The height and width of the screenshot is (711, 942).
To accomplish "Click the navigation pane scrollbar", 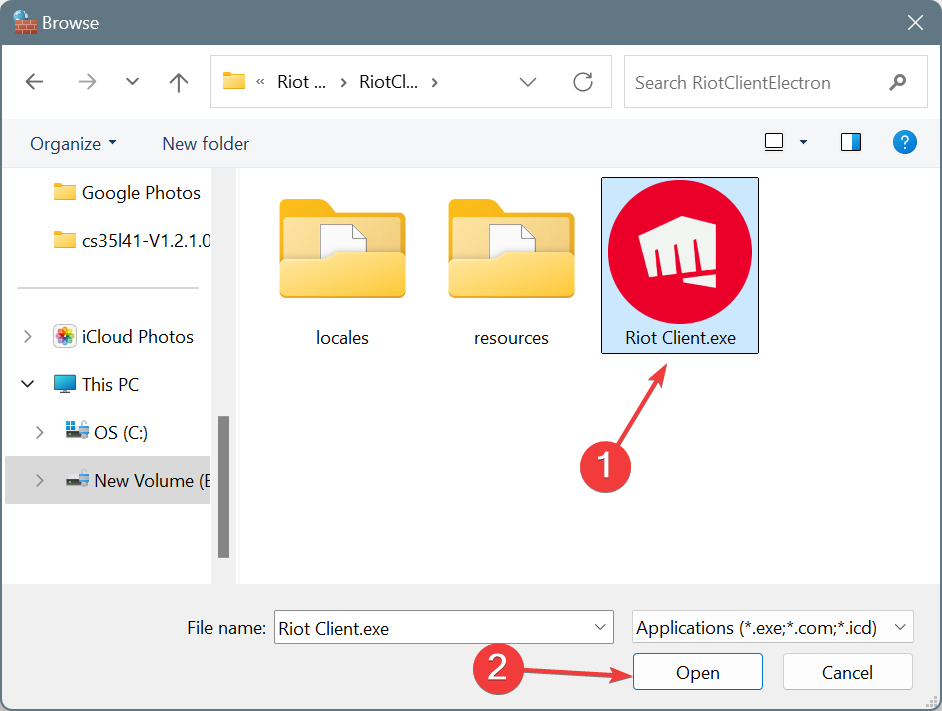I will tap(223, 487).
